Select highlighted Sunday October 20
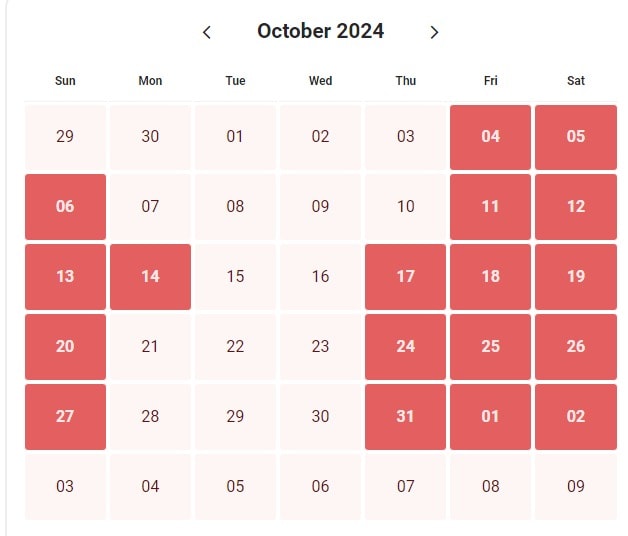The width and height of the screenshot is (628, 536). 65,347
